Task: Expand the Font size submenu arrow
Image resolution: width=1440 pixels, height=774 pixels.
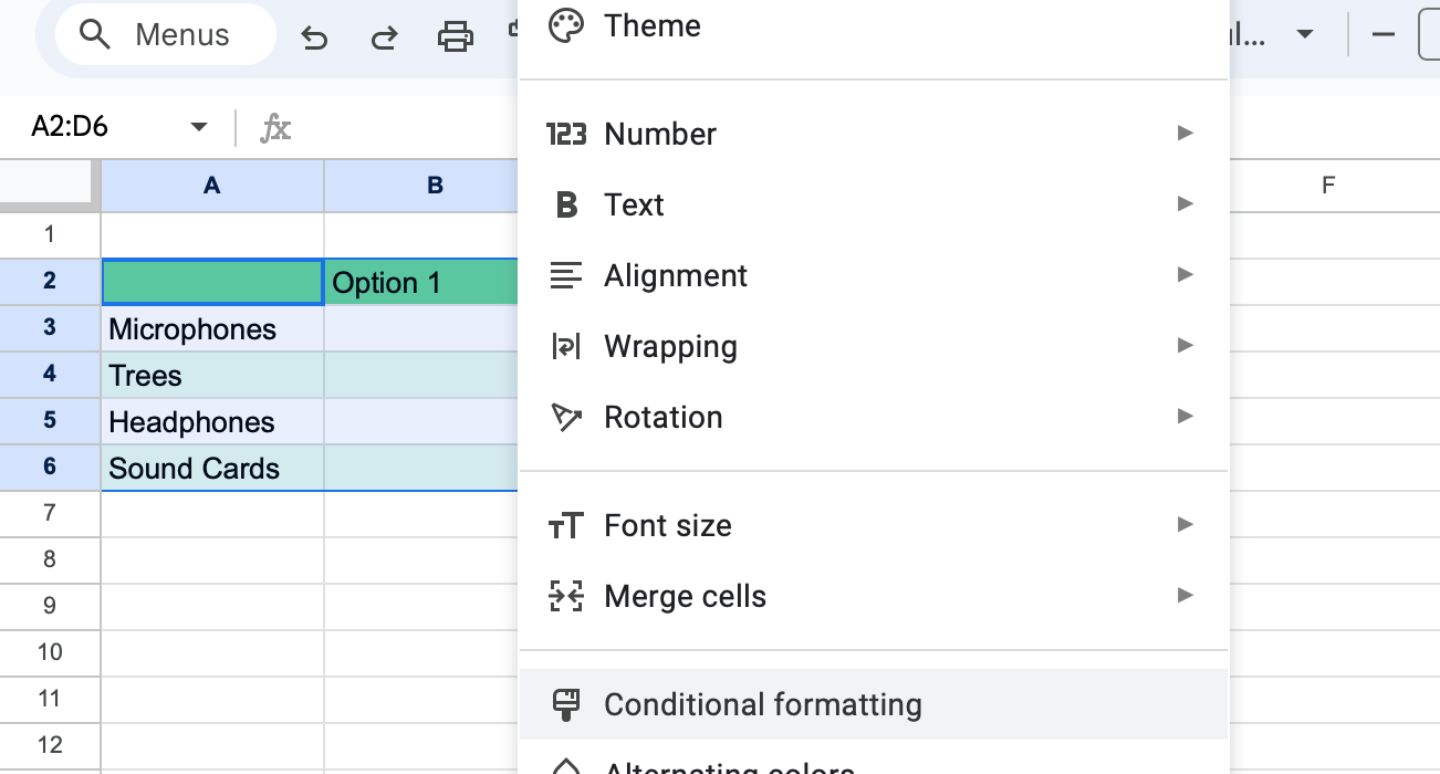Action: (1185, 525)
